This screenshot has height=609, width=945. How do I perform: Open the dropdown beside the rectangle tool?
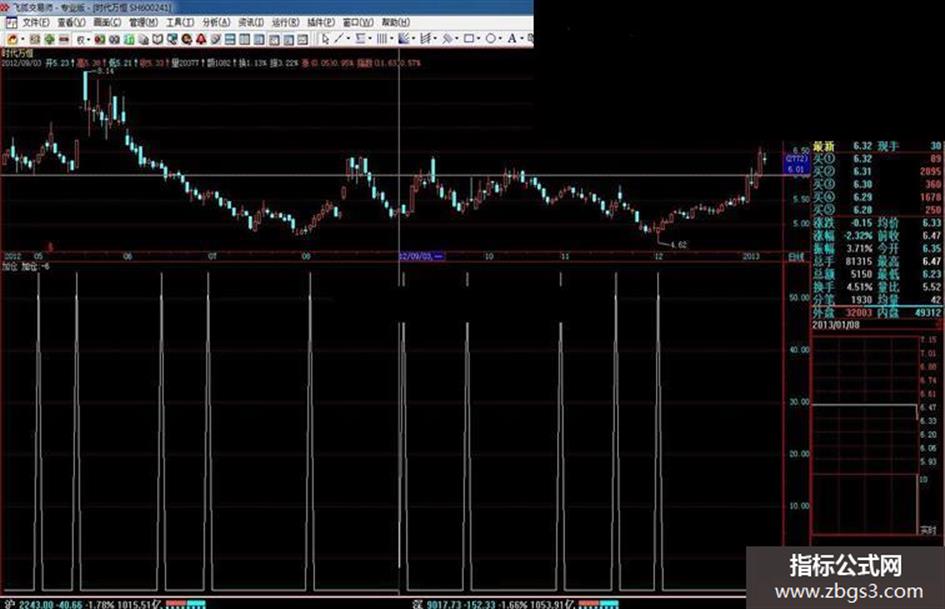coord(479,39)
